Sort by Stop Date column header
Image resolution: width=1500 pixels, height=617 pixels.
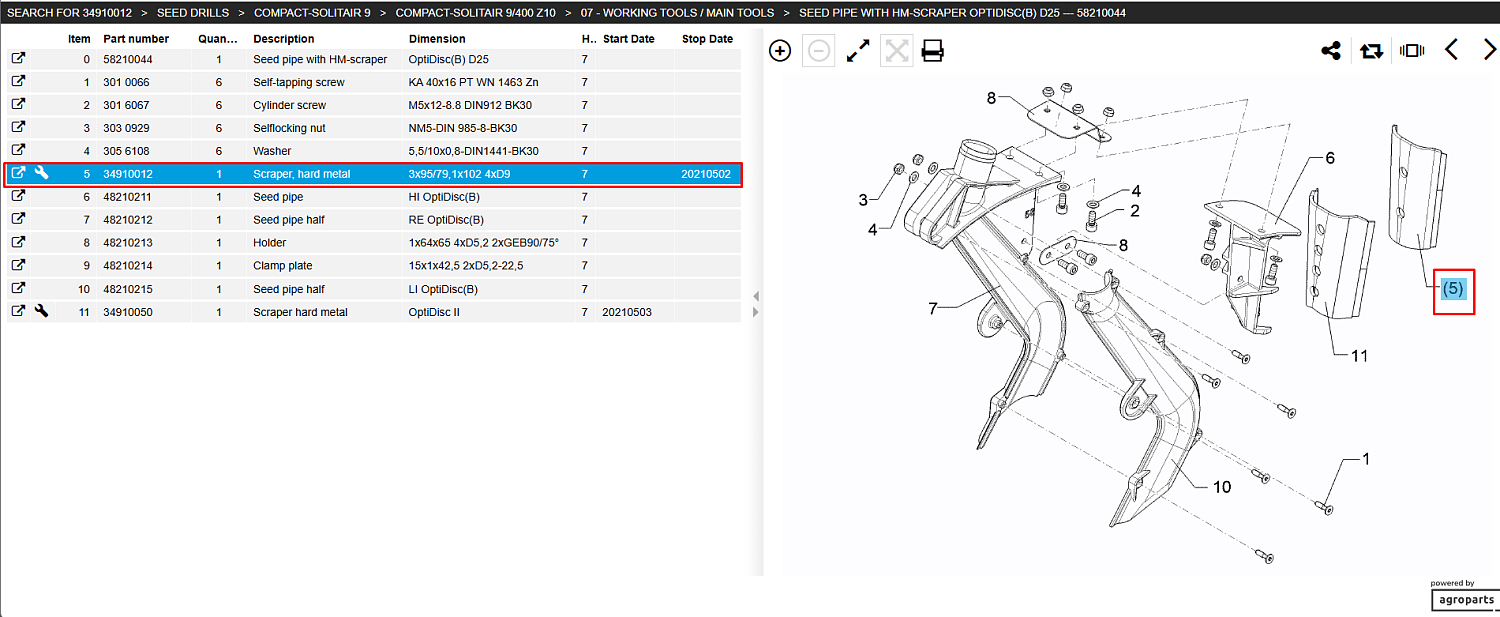(x=708, y=39)
